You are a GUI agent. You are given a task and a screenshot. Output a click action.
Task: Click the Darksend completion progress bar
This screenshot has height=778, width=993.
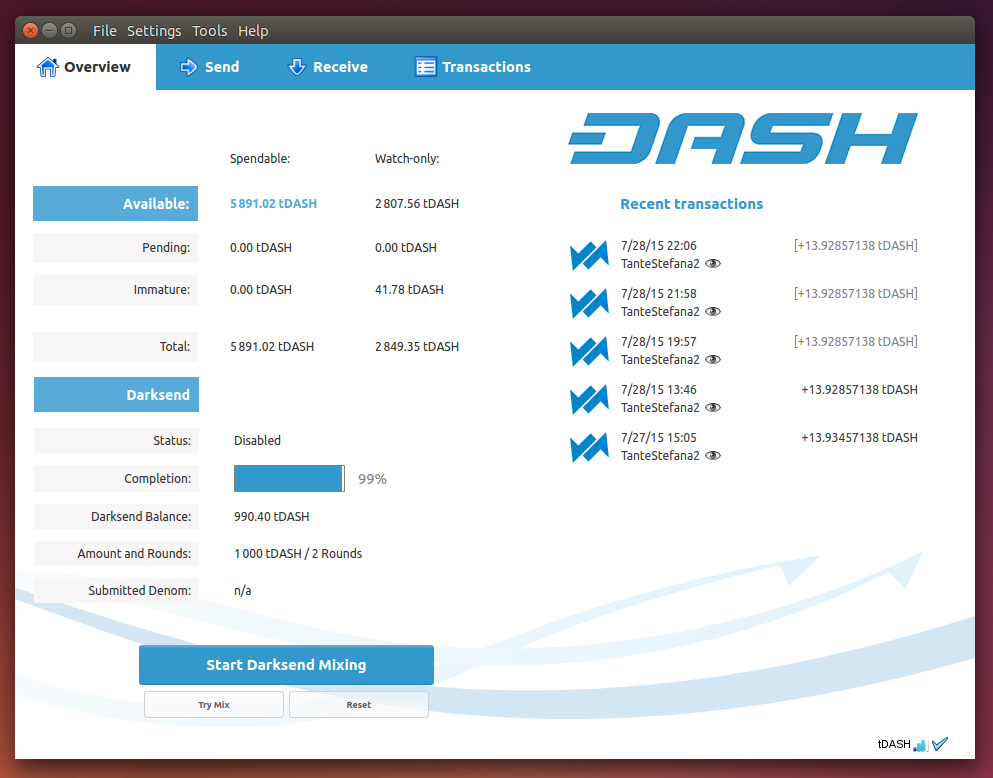289,479
